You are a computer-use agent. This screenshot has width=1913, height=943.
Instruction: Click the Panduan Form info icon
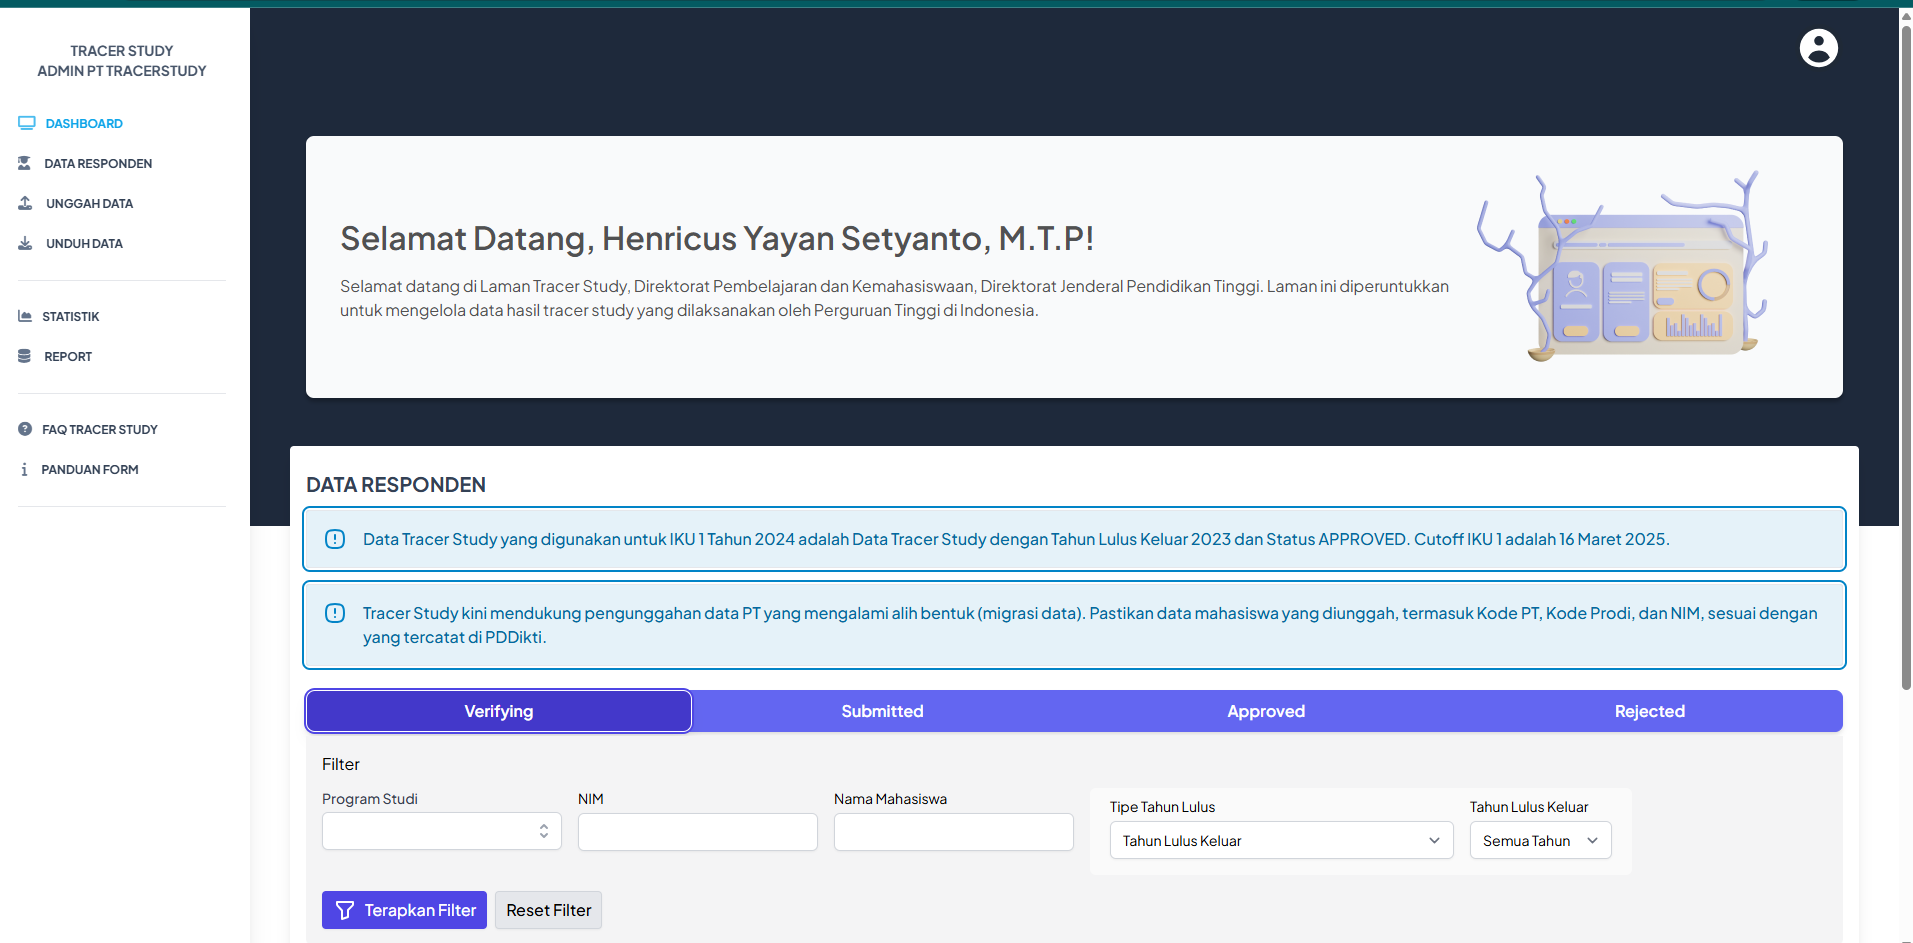pos(25,469)
